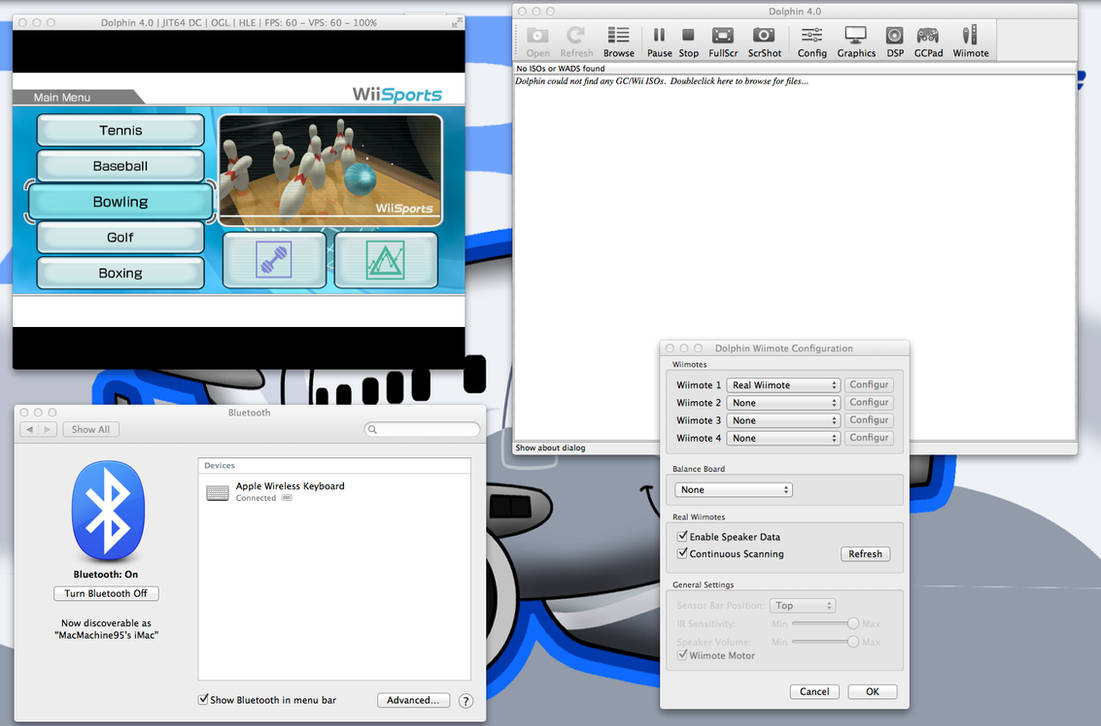
Task: Select Golf in Wii Sports menu
Action: coord(121,238)
